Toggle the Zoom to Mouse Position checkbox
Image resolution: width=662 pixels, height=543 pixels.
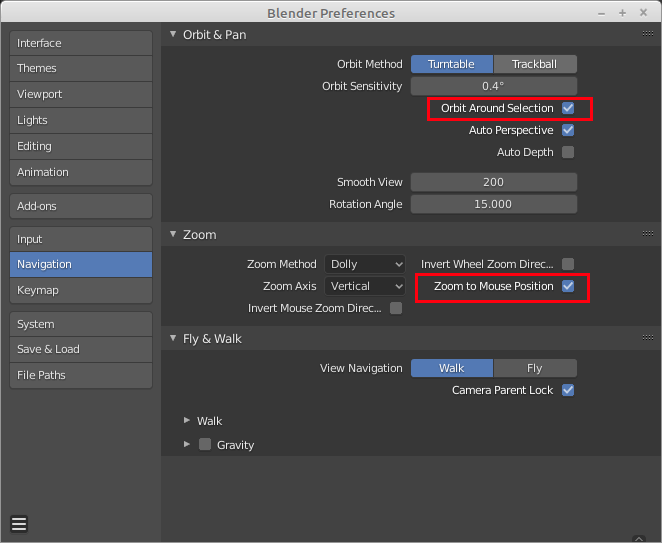point(568,286)
